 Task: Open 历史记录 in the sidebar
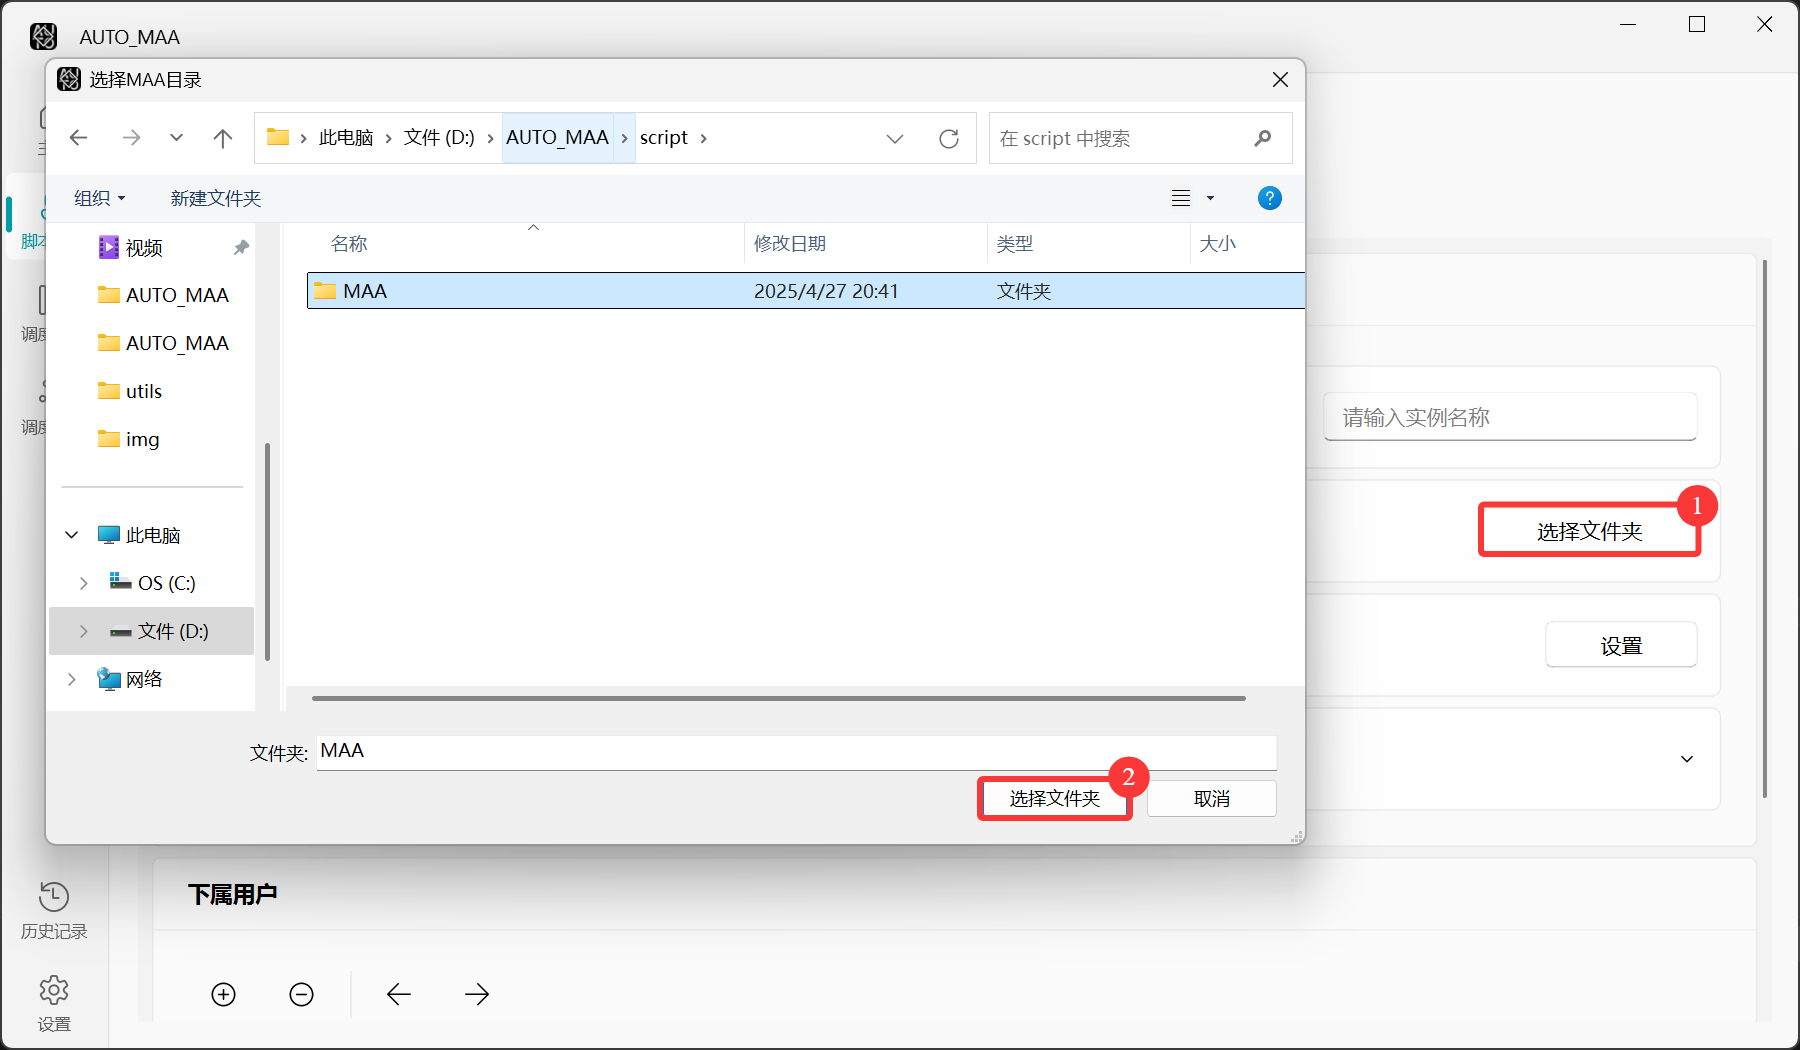54,910
